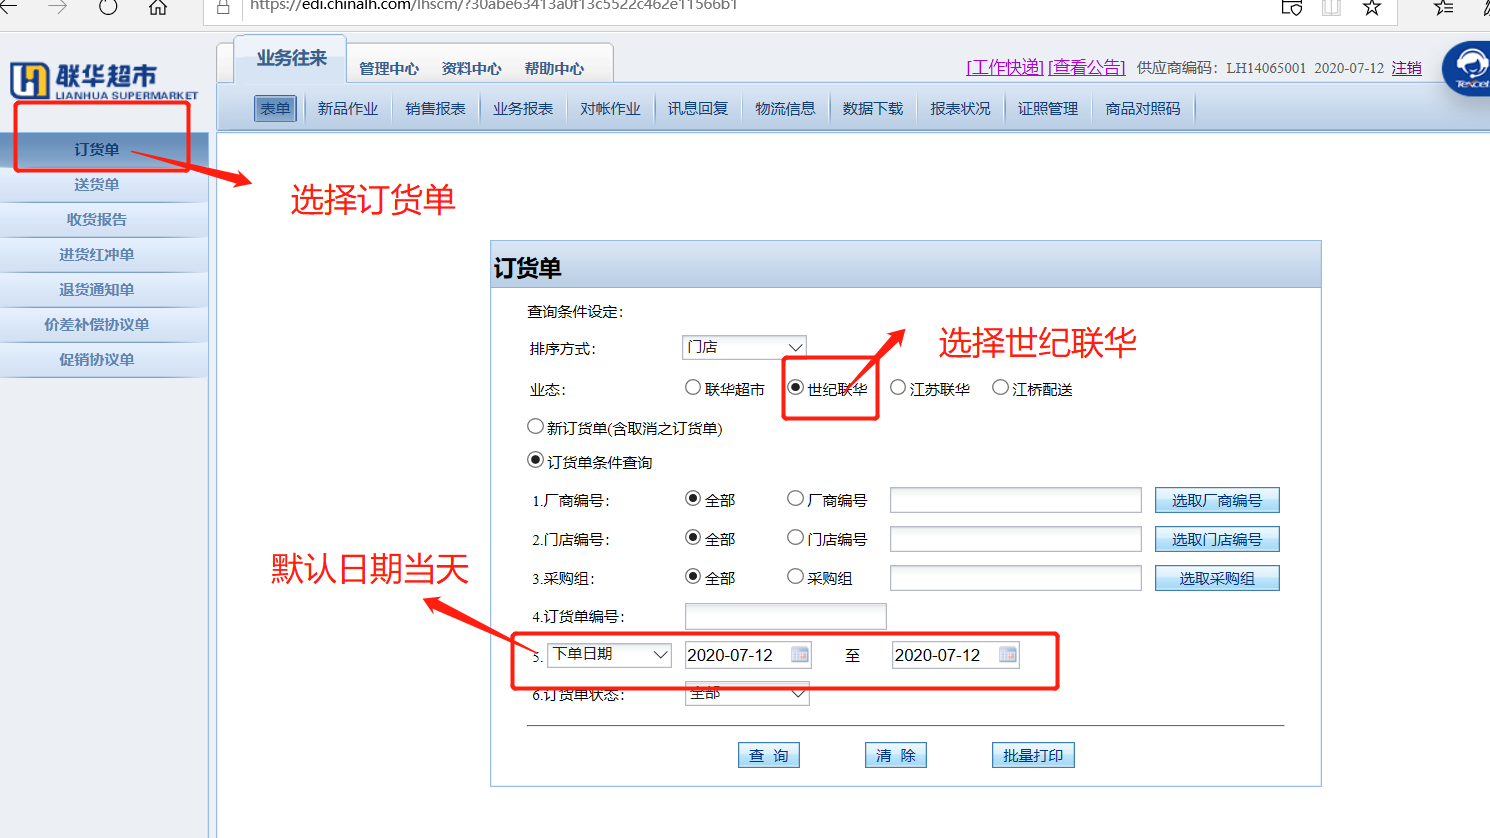The width and height of the screenshot is (1490, 838).
Task: Select 全部 for 采购组 row
Action: pyautogui.click(x=693, y=576)
